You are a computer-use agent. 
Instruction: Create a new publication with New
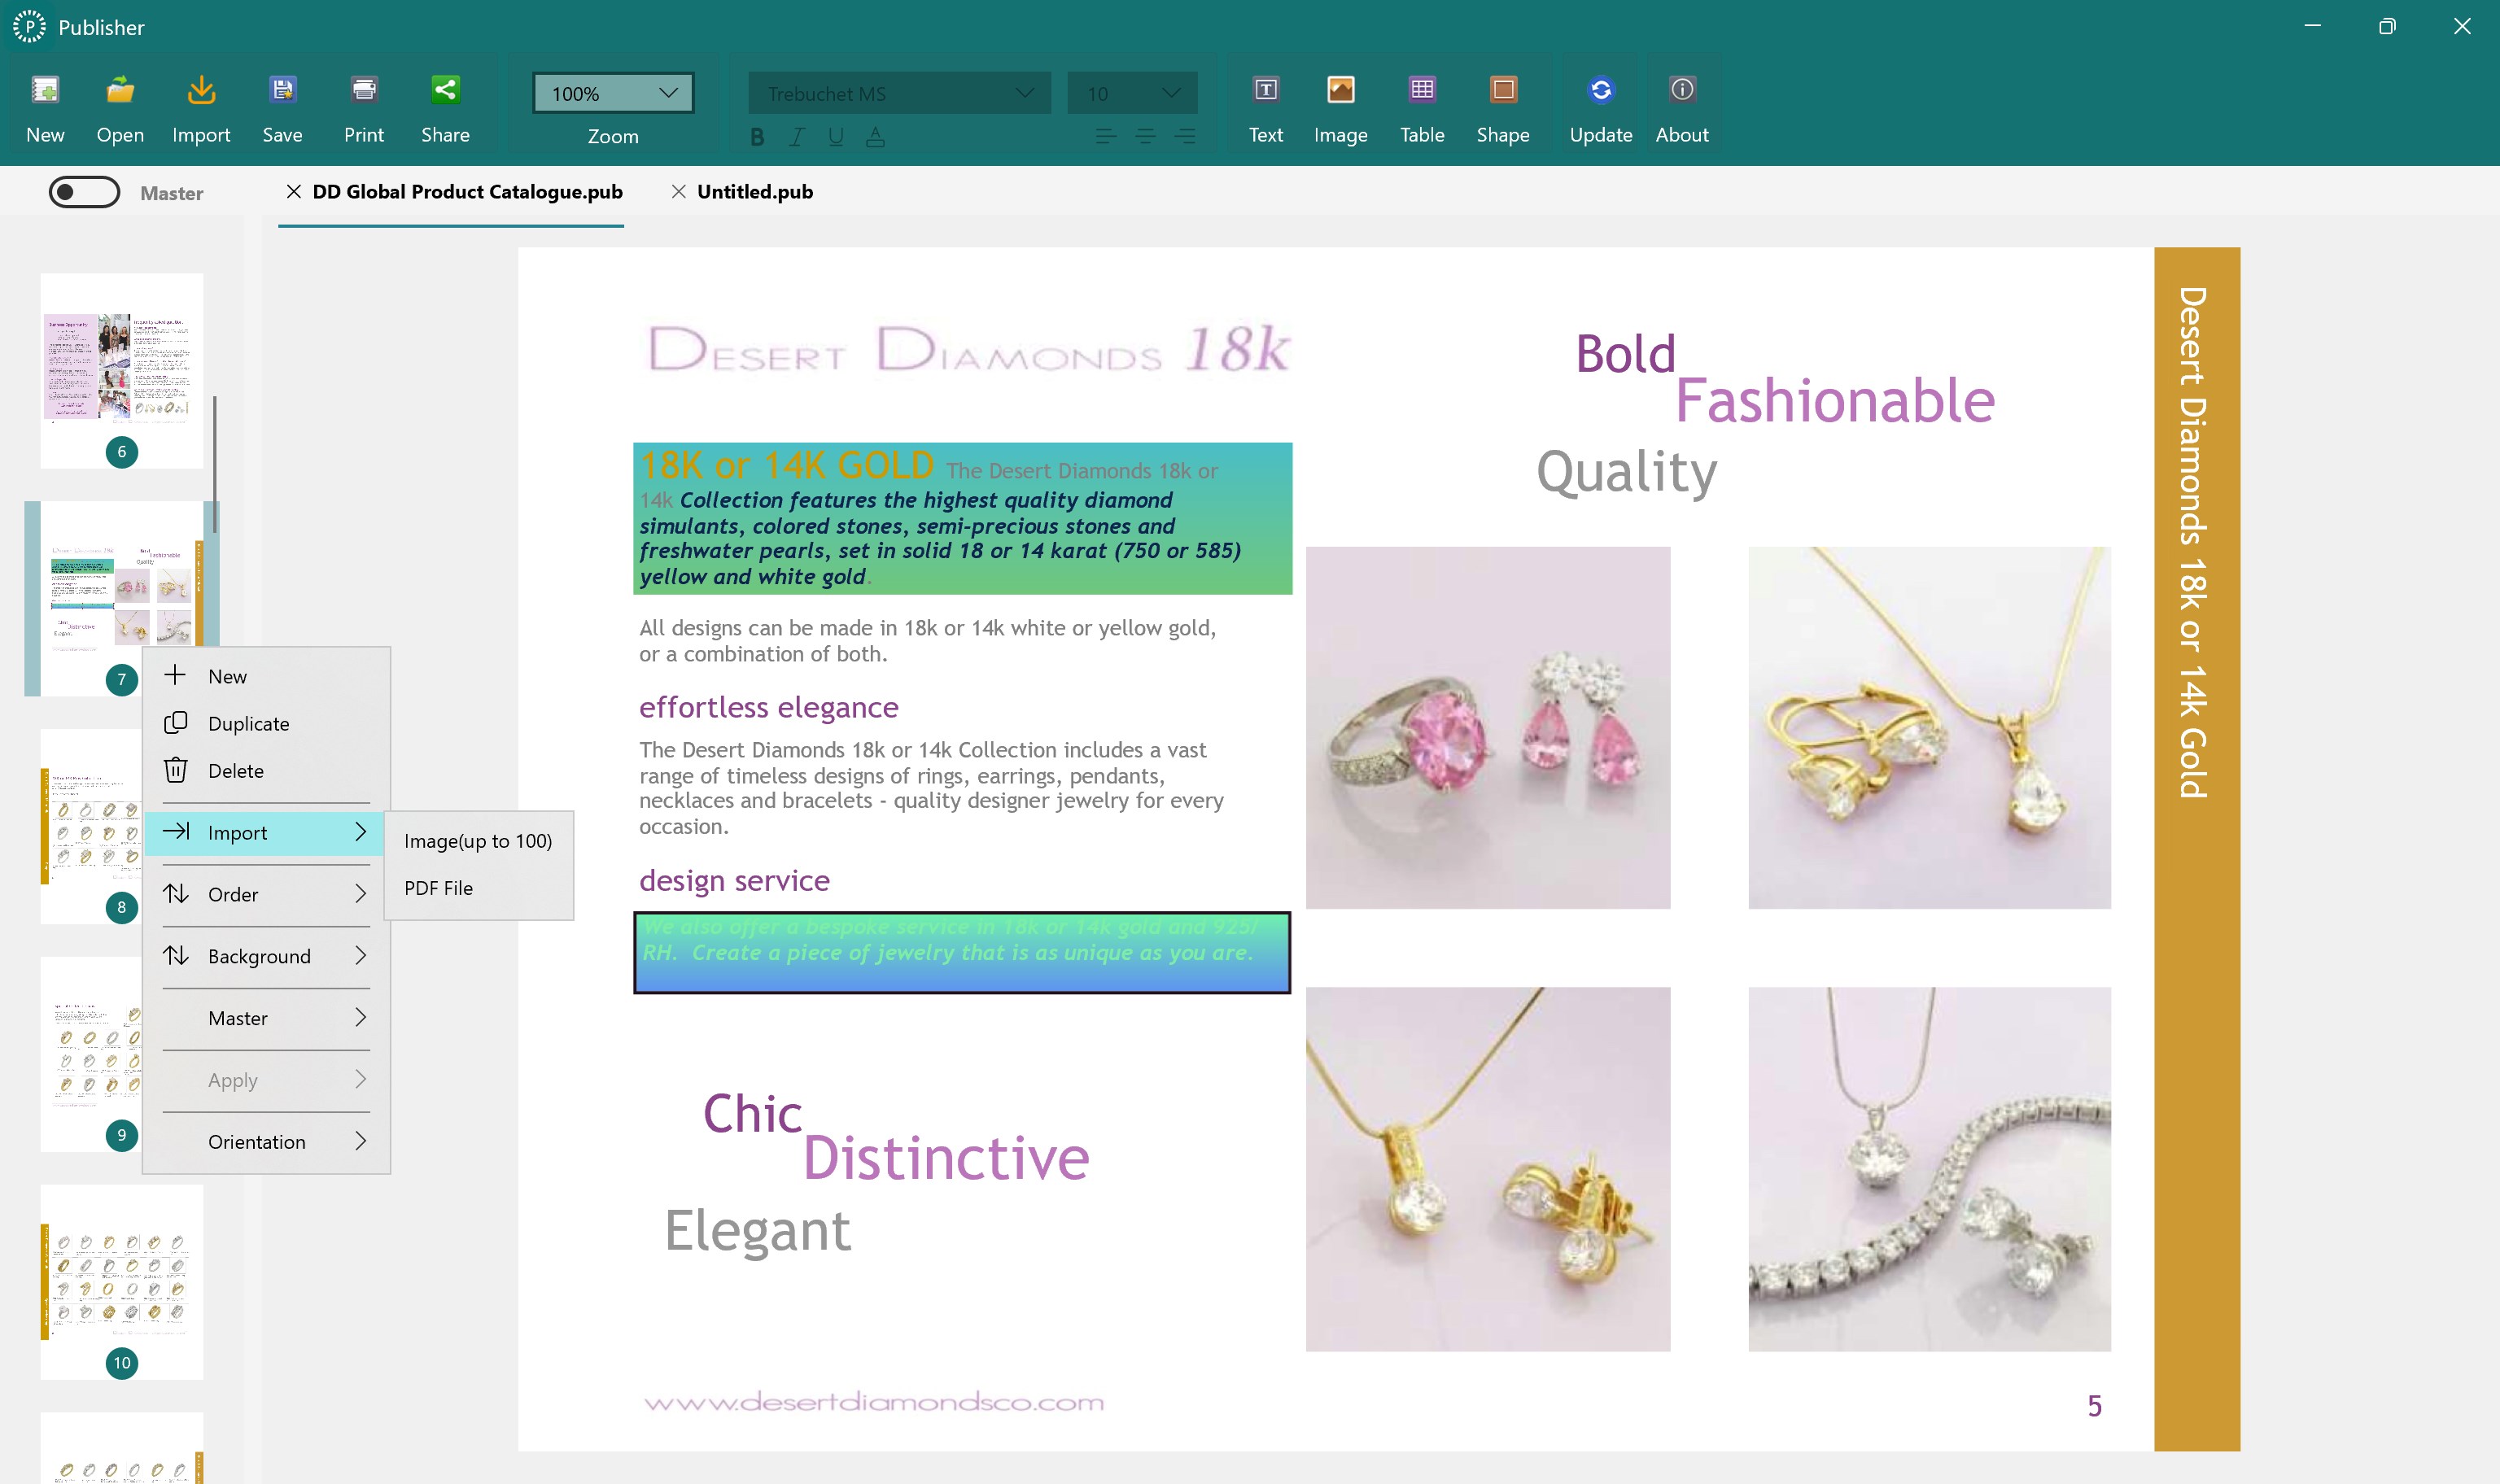45,105
